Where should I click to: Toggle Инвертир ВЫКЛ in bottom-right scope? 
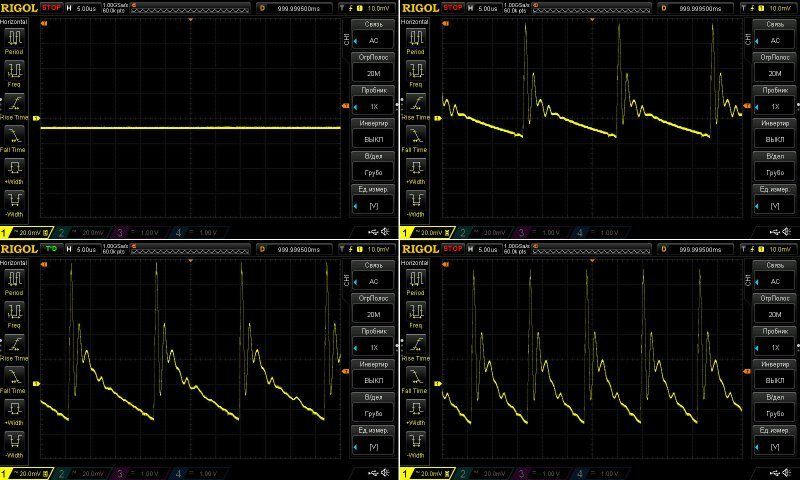click(774, 372)
